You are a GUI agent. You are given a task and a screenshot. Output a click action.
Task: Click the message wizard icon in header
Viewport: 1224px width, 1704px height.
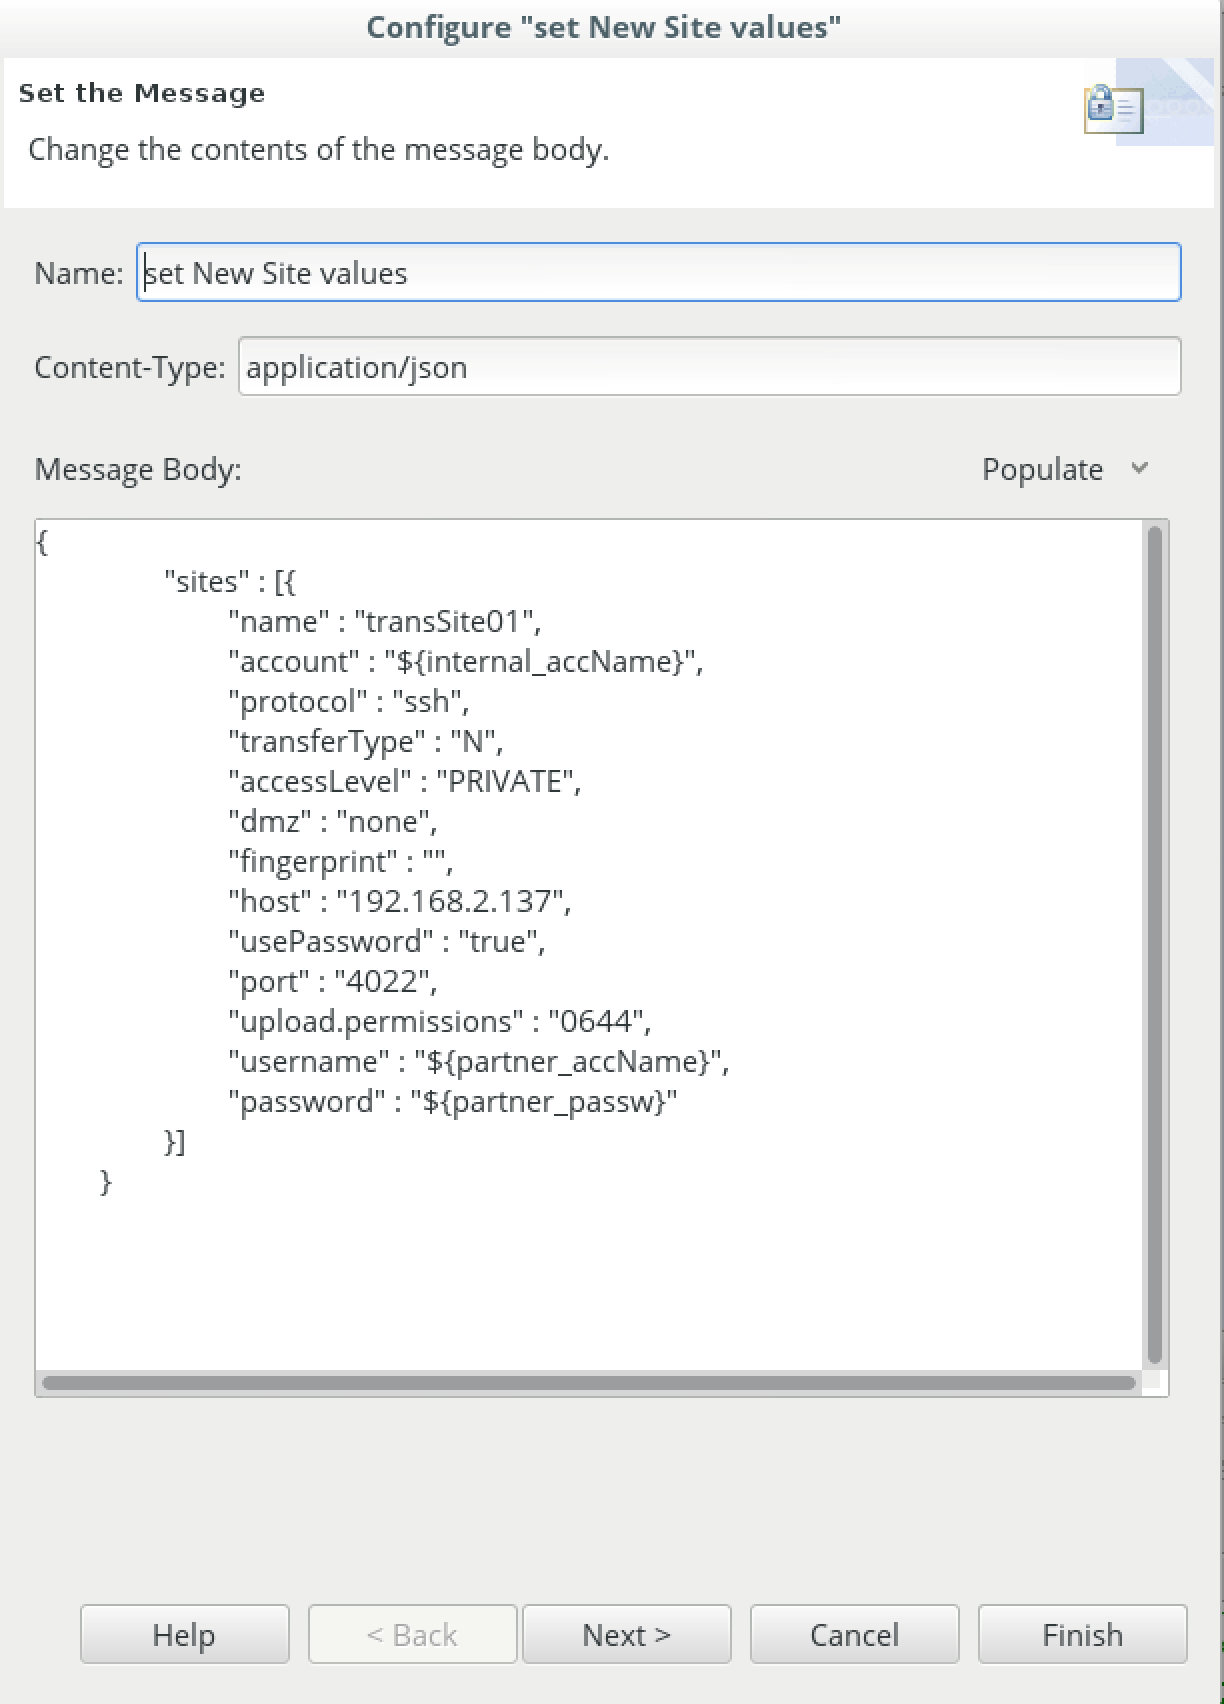[1113, 108]
